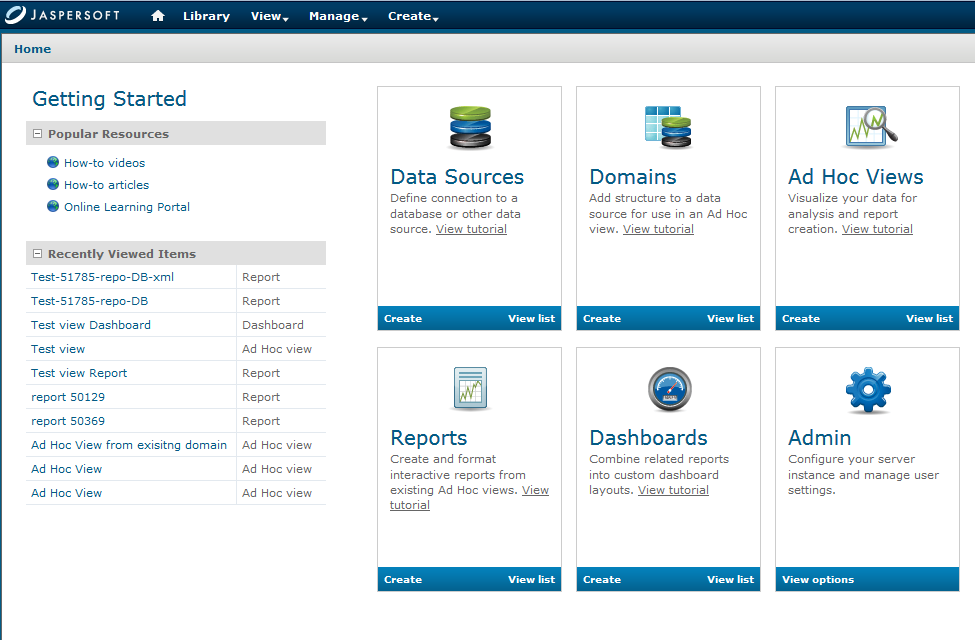This screenshot has width=975, height=640.
Task: Go to the Home house icon
Action: (158, 16)
